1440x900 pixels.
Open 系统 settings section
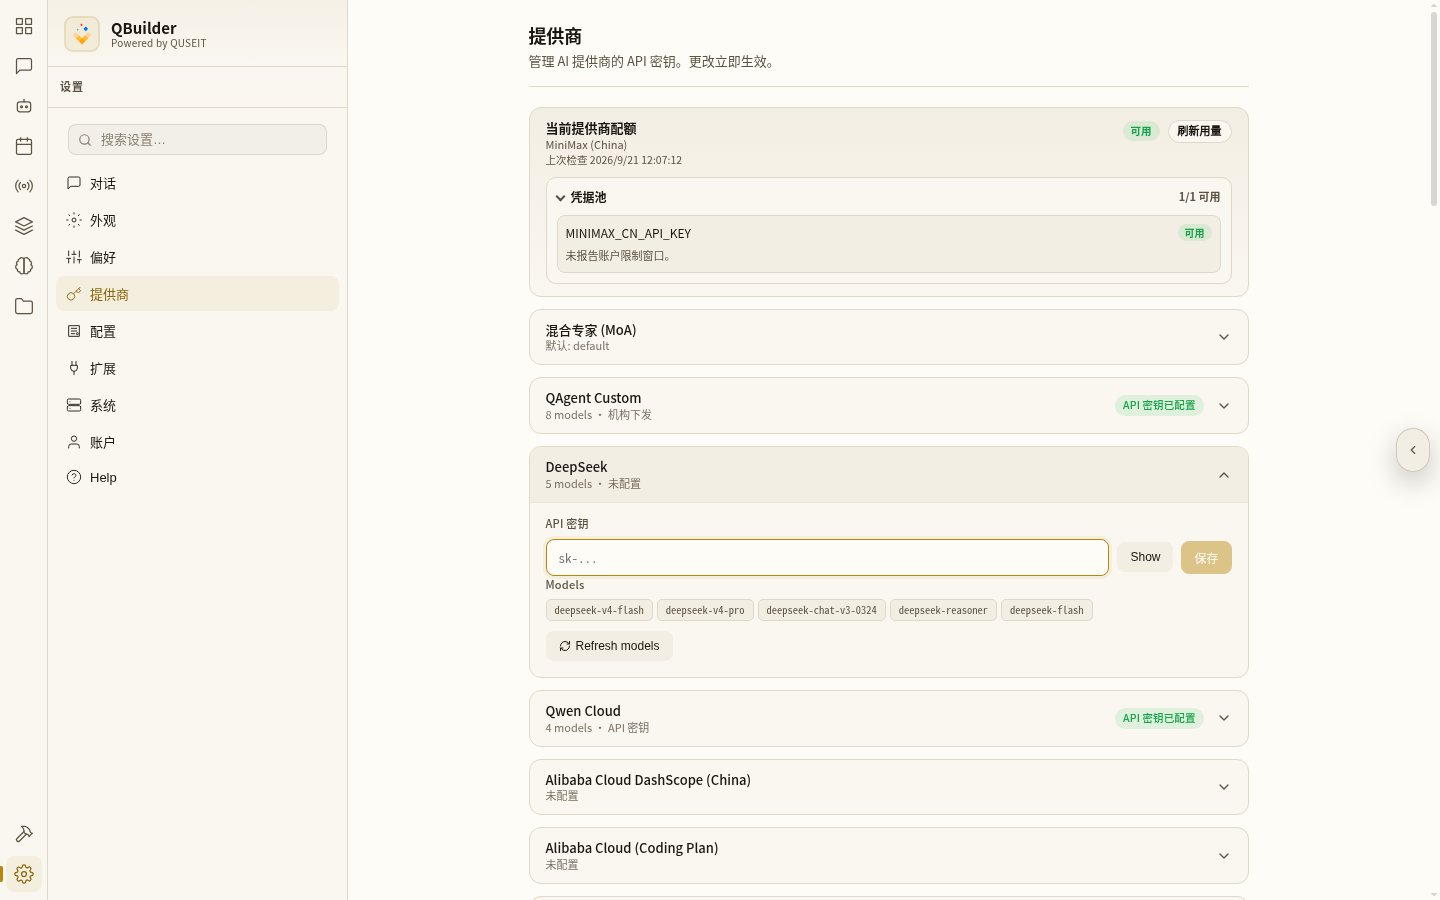197,405
